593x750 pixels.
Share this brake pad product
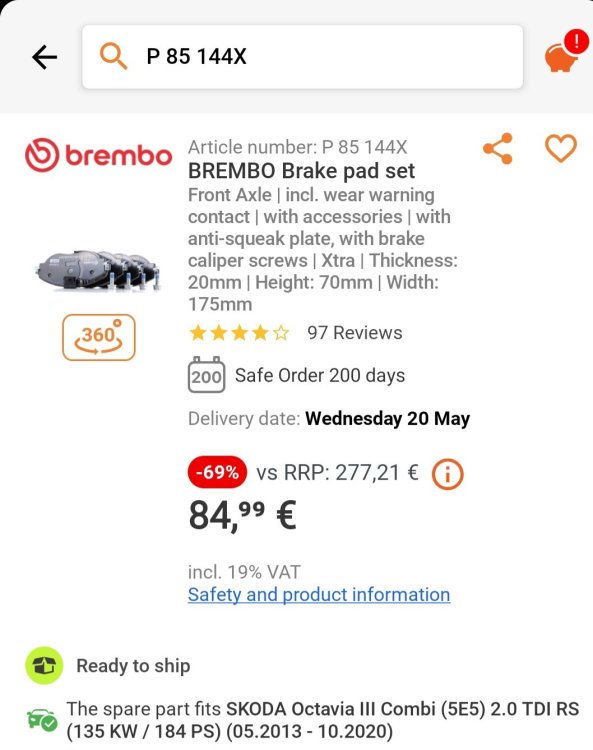(x=498, y=149)
